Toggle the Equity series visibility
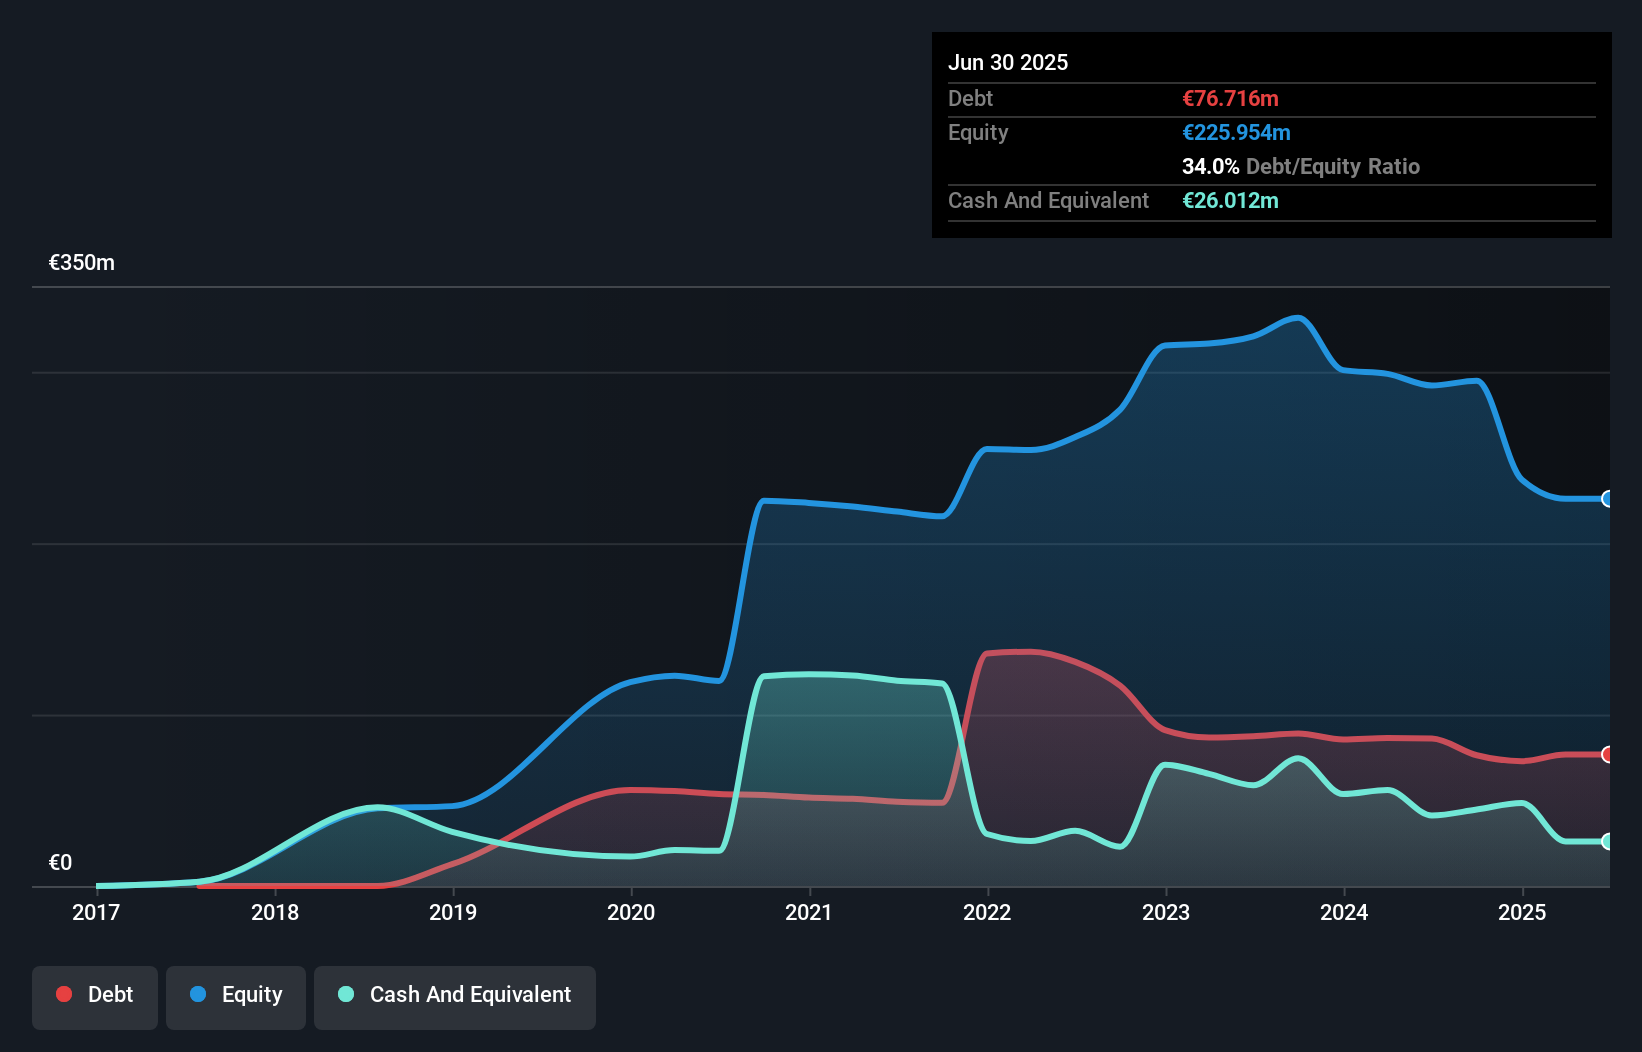 [x=235, y=996]
